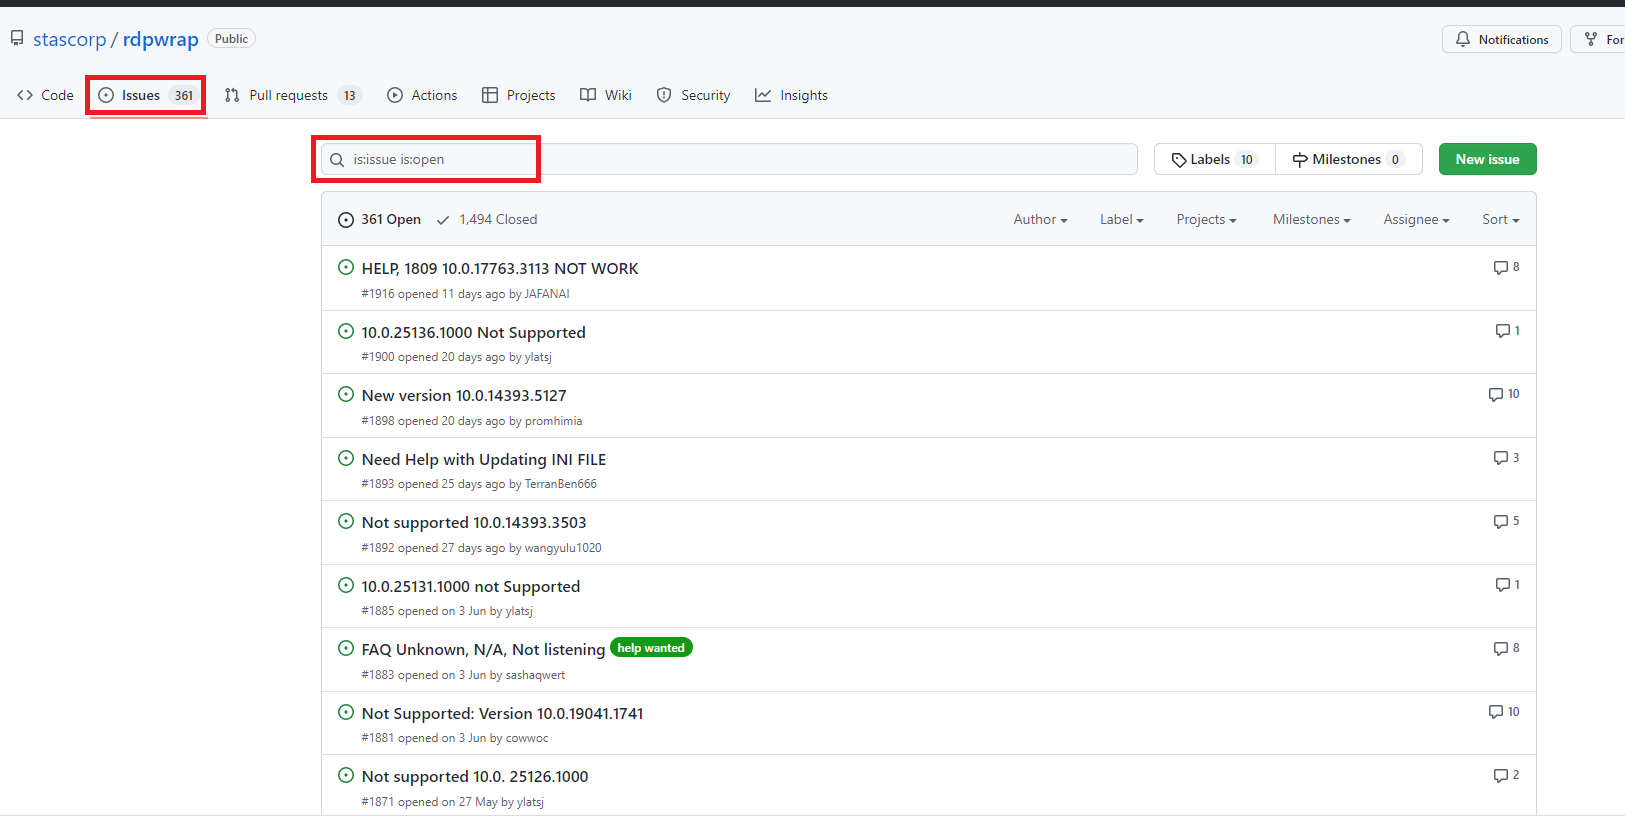Expand the Milestones filter dropdown
This screenshot has width=1625, height=817.
click(1311, 219)
